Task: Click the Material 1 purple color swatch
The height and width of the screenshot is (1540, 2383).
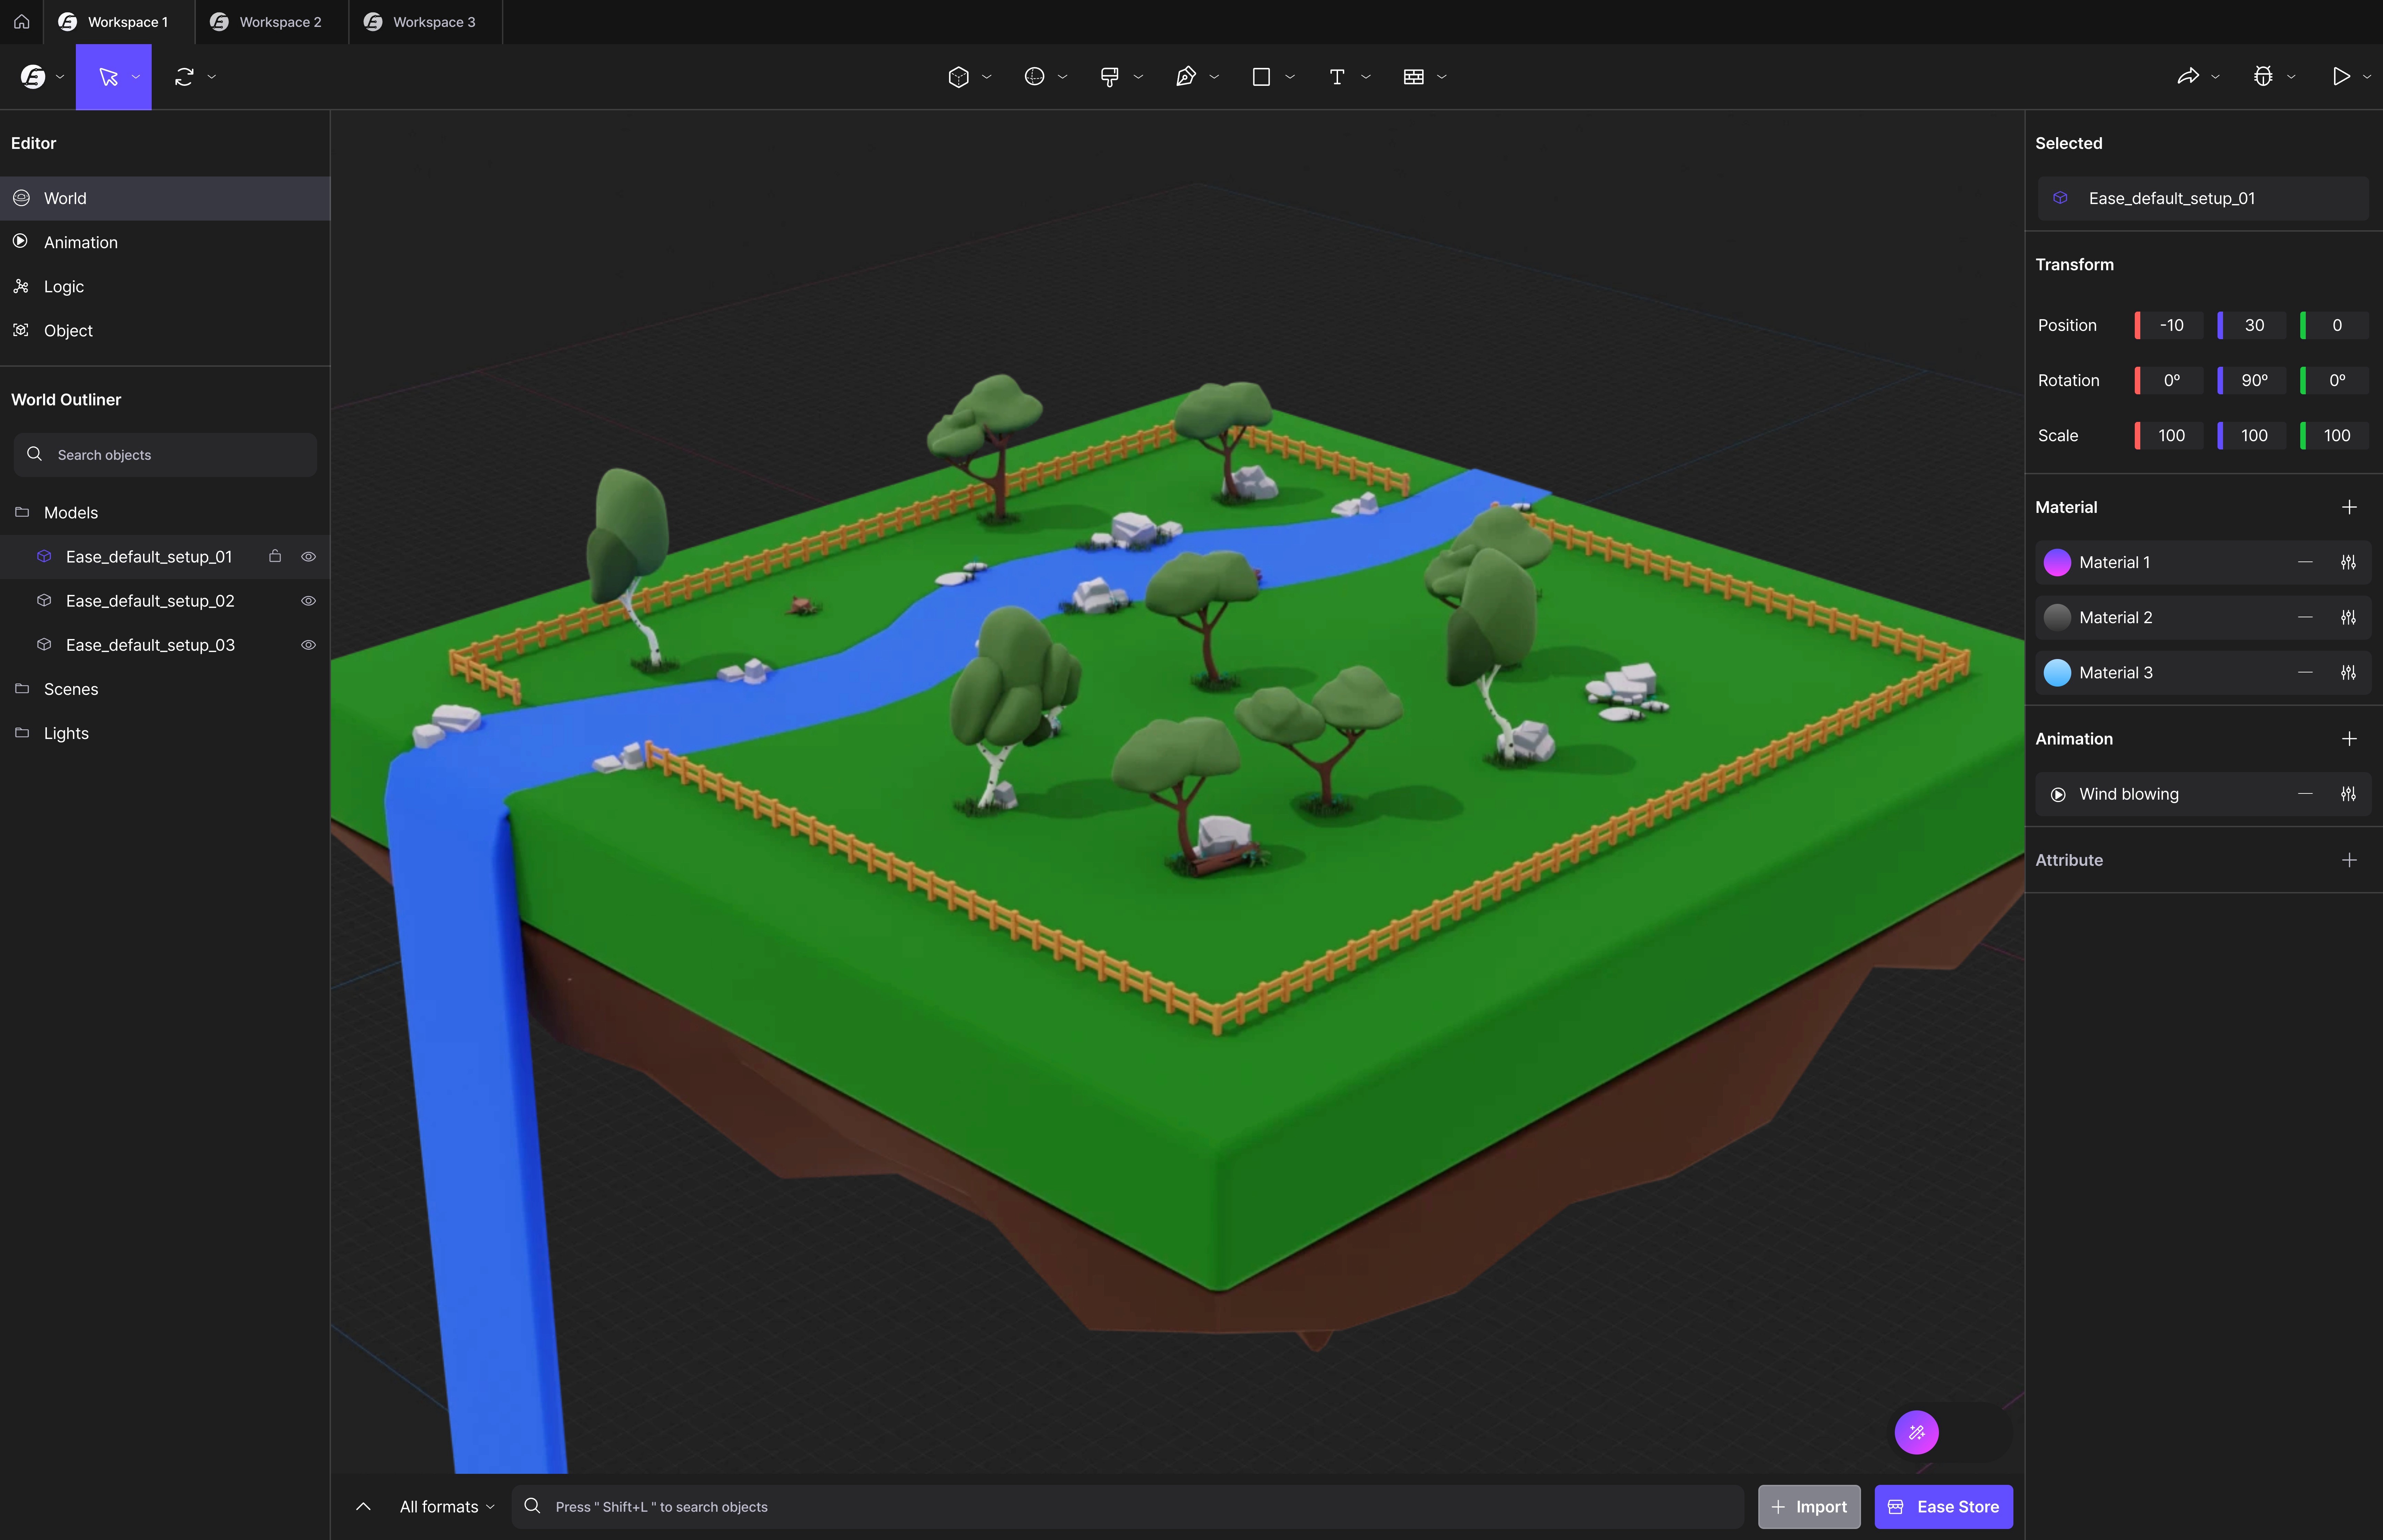Action: (x=2056, y=563)
